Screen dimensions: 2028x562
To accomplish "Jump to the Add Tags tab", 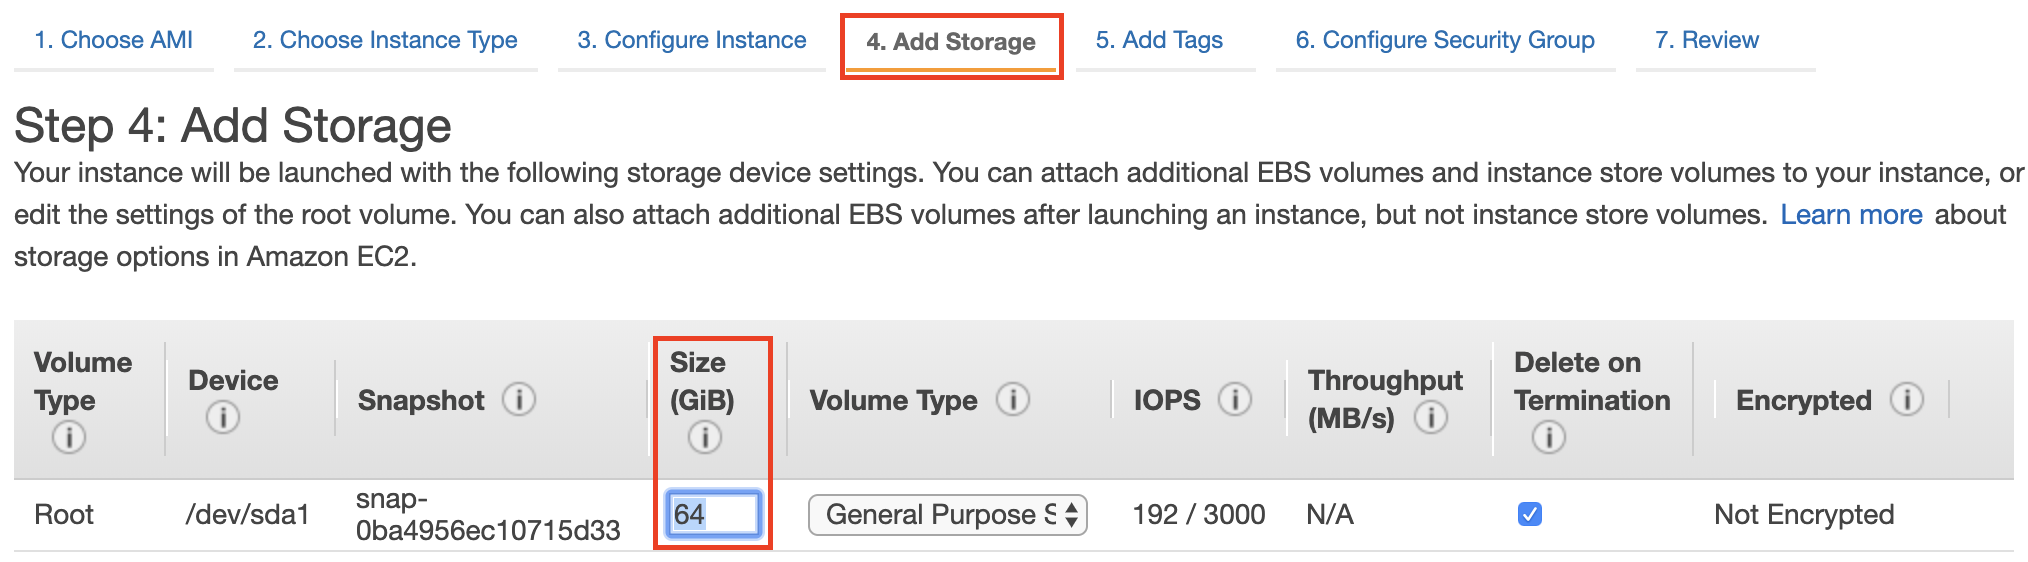I will point(1159,40).
